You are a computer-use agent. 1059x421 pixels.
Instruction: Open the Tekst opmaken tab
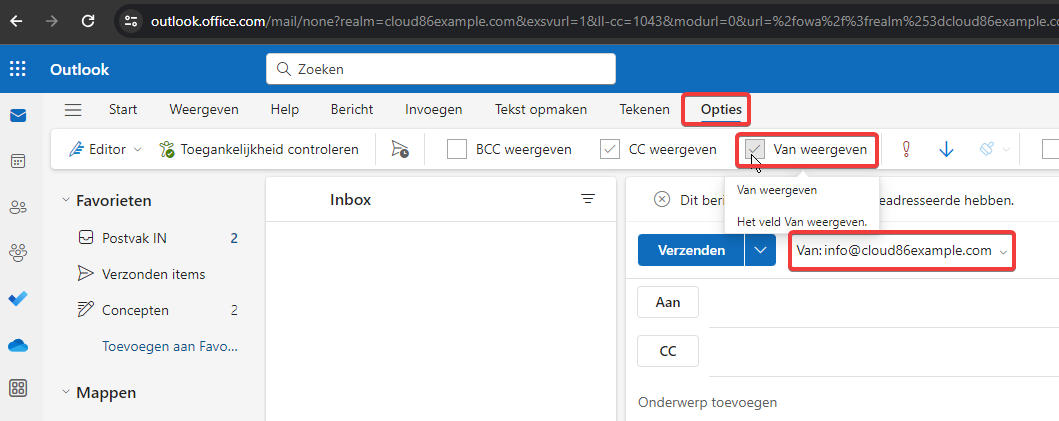[x=541, y=110]
